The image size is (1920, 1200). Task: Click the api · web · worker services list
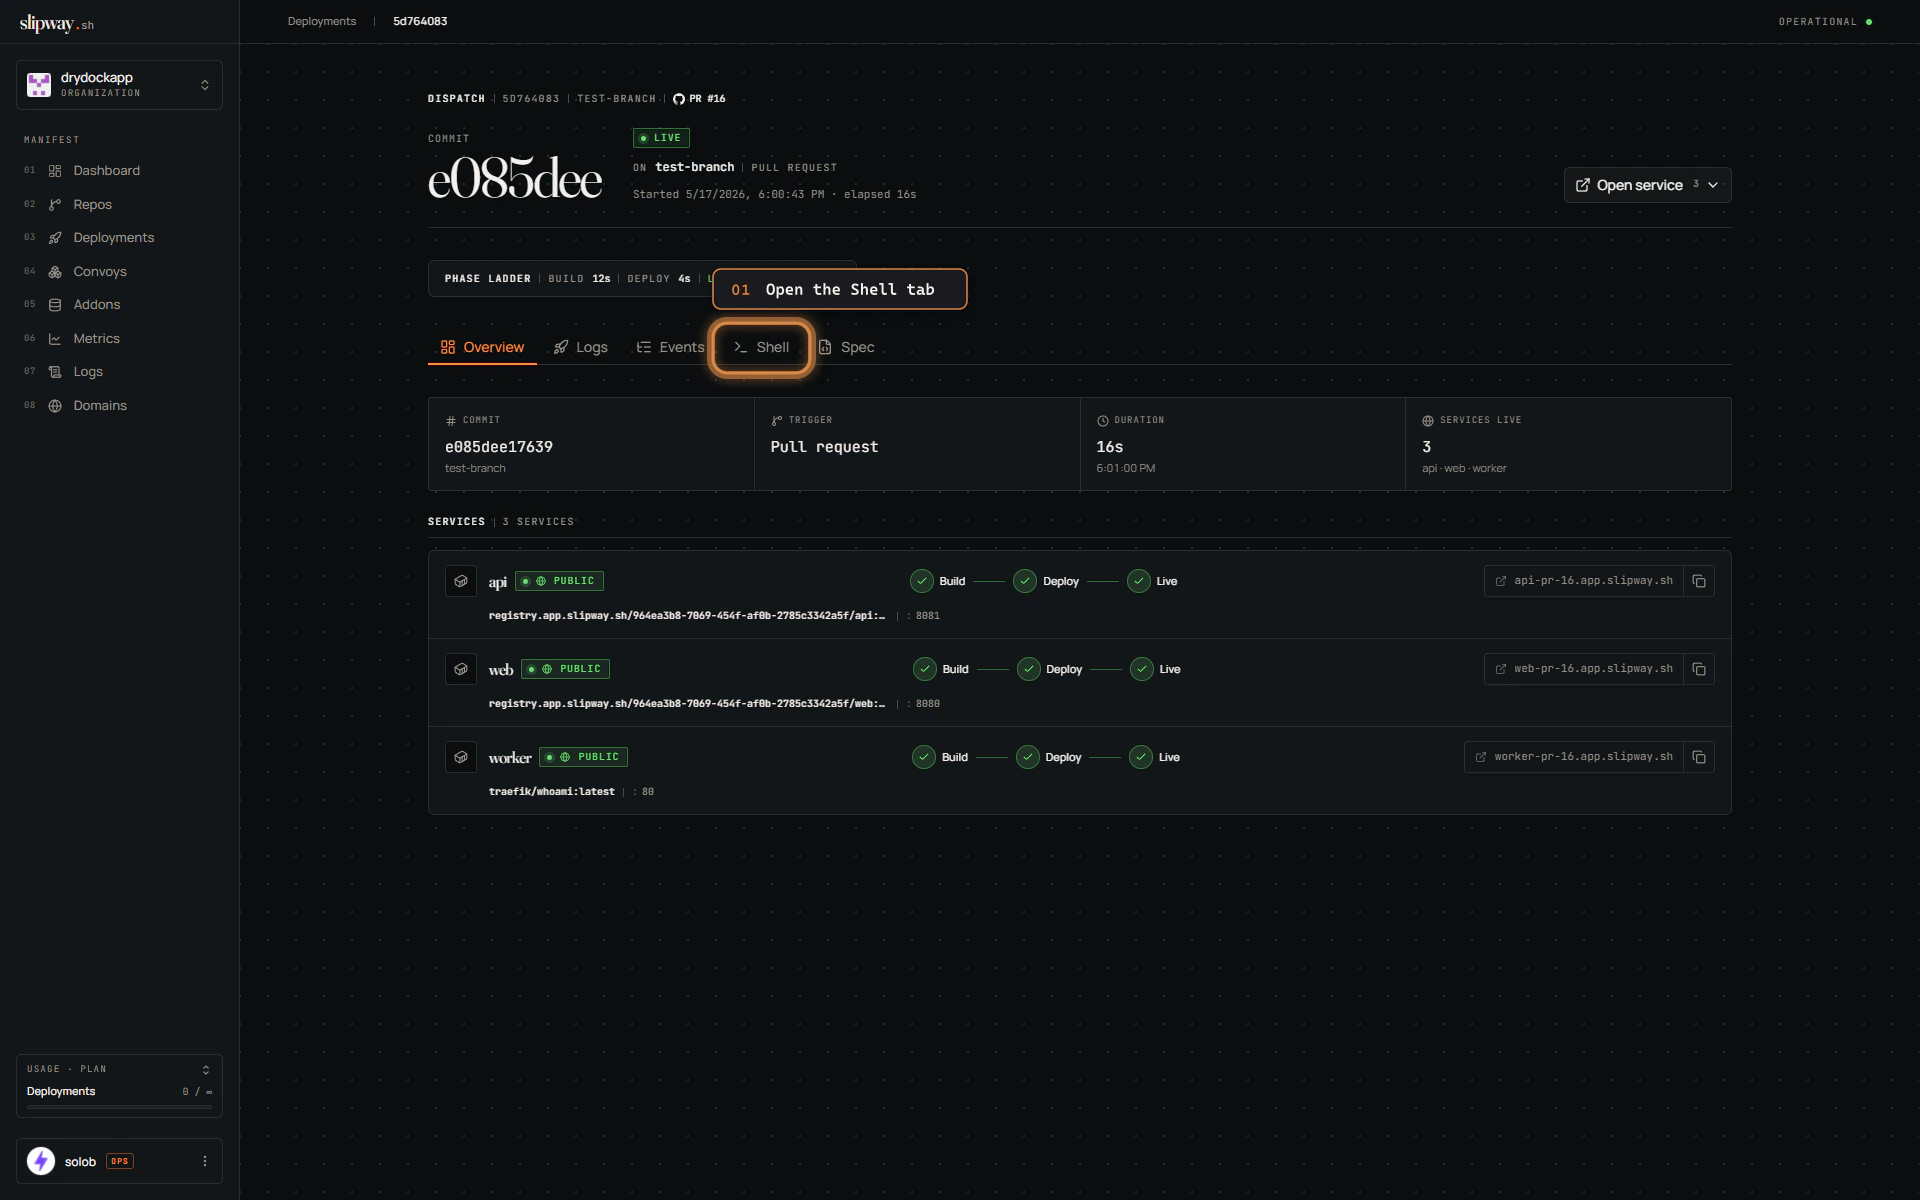1464,469
